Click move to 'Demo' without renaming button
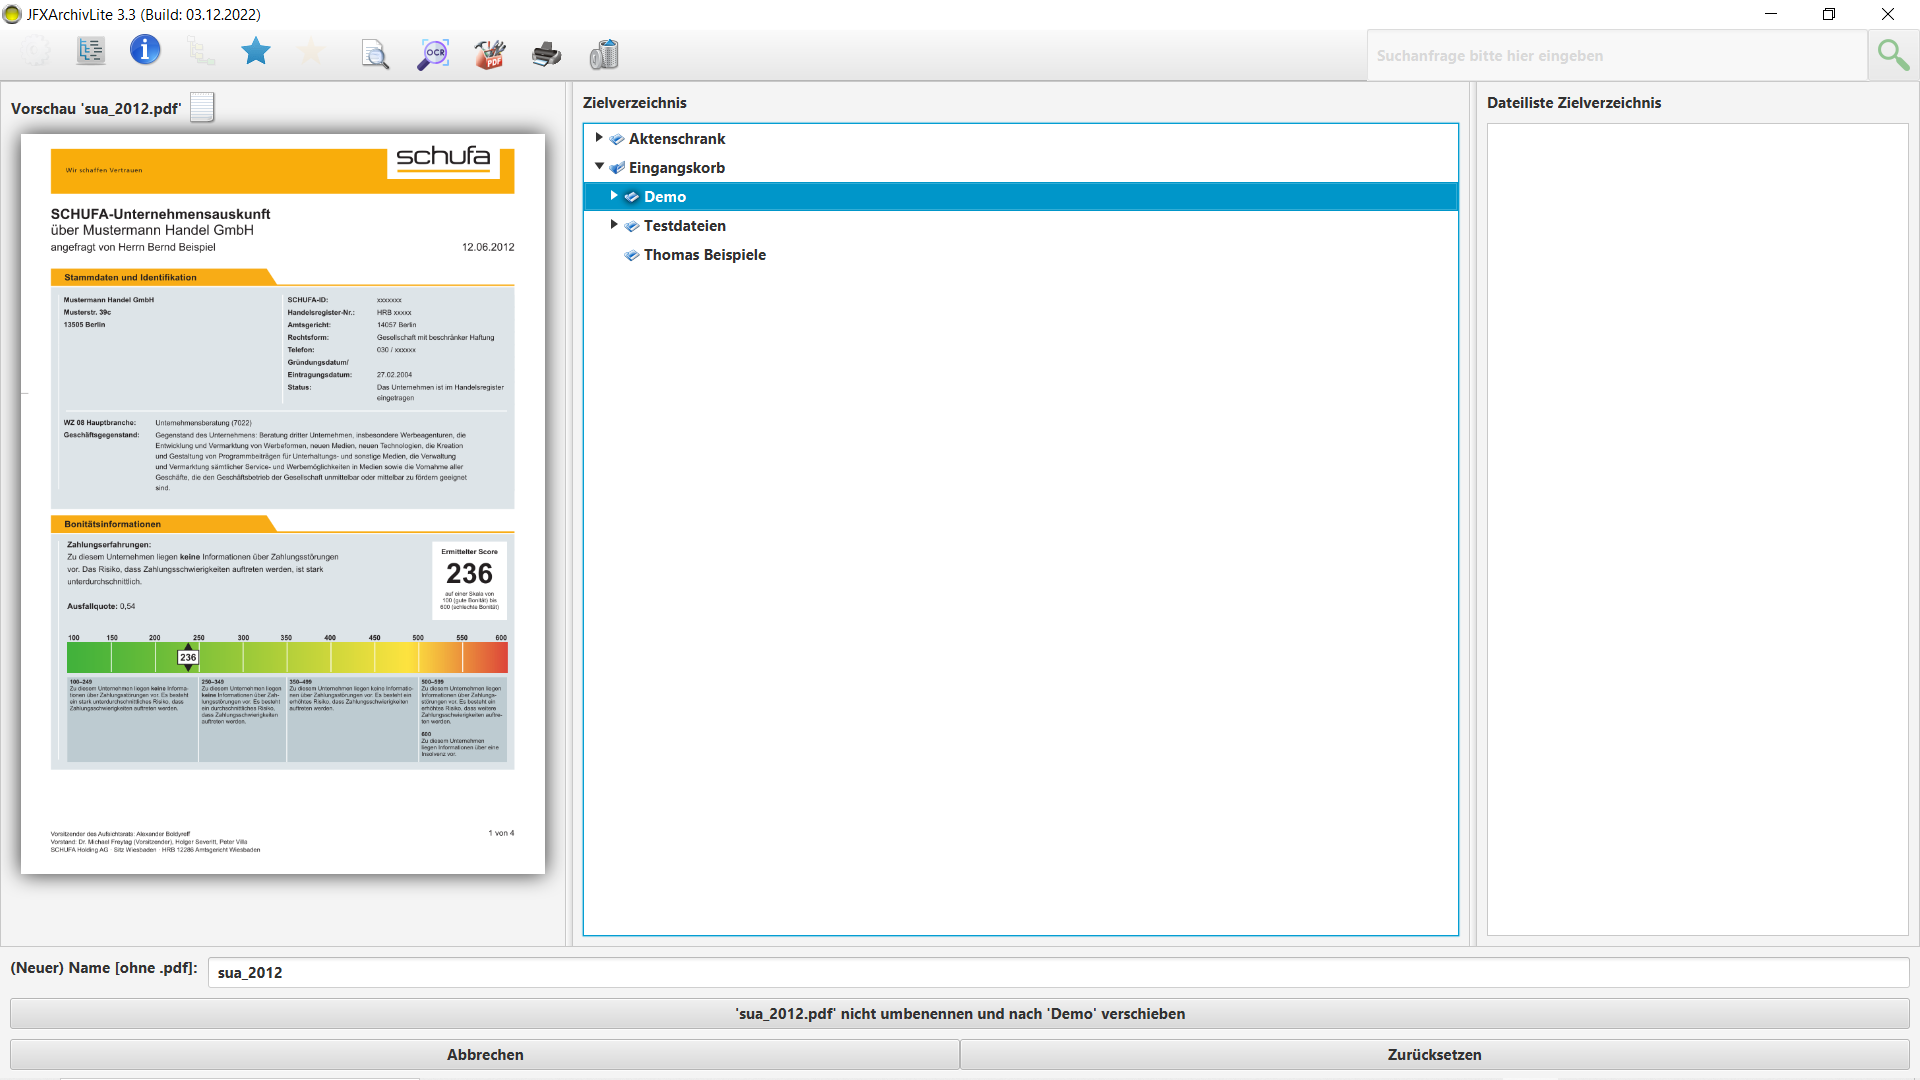The image size is (1920, 1080). [959, 1013]
